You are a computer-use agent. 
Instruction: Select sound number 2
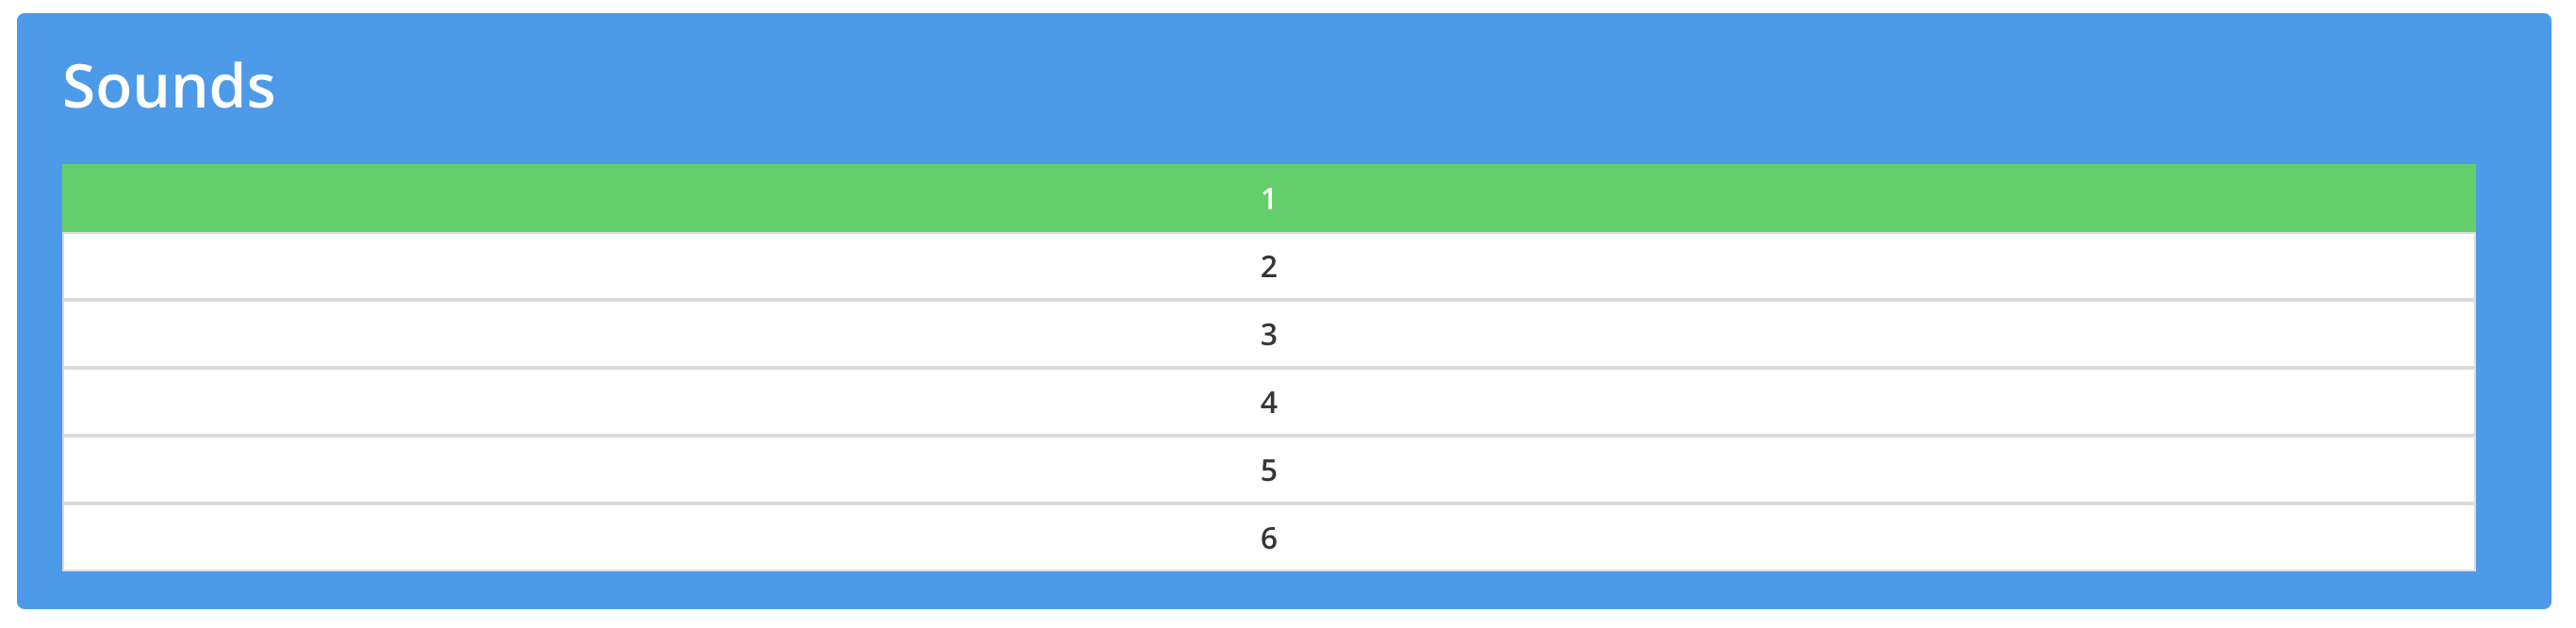tap(1268, 267)
